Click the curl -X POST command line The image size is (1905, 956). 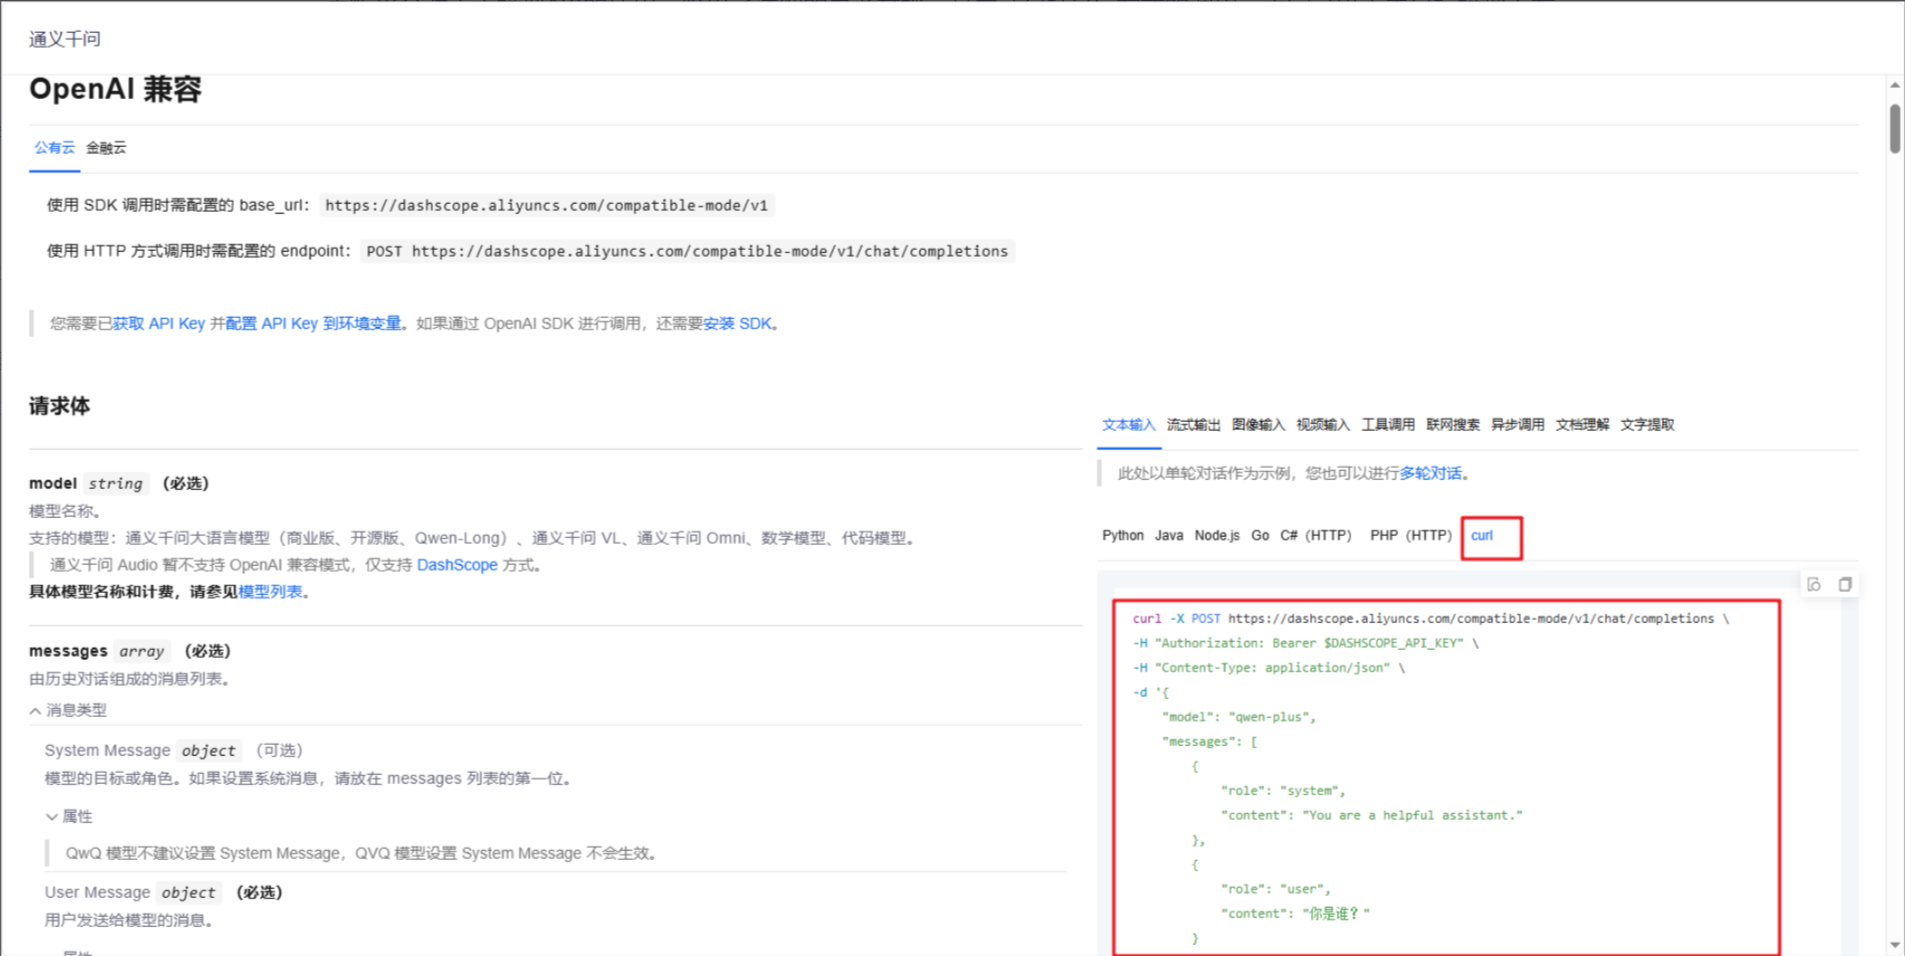tap(1430, 619)
